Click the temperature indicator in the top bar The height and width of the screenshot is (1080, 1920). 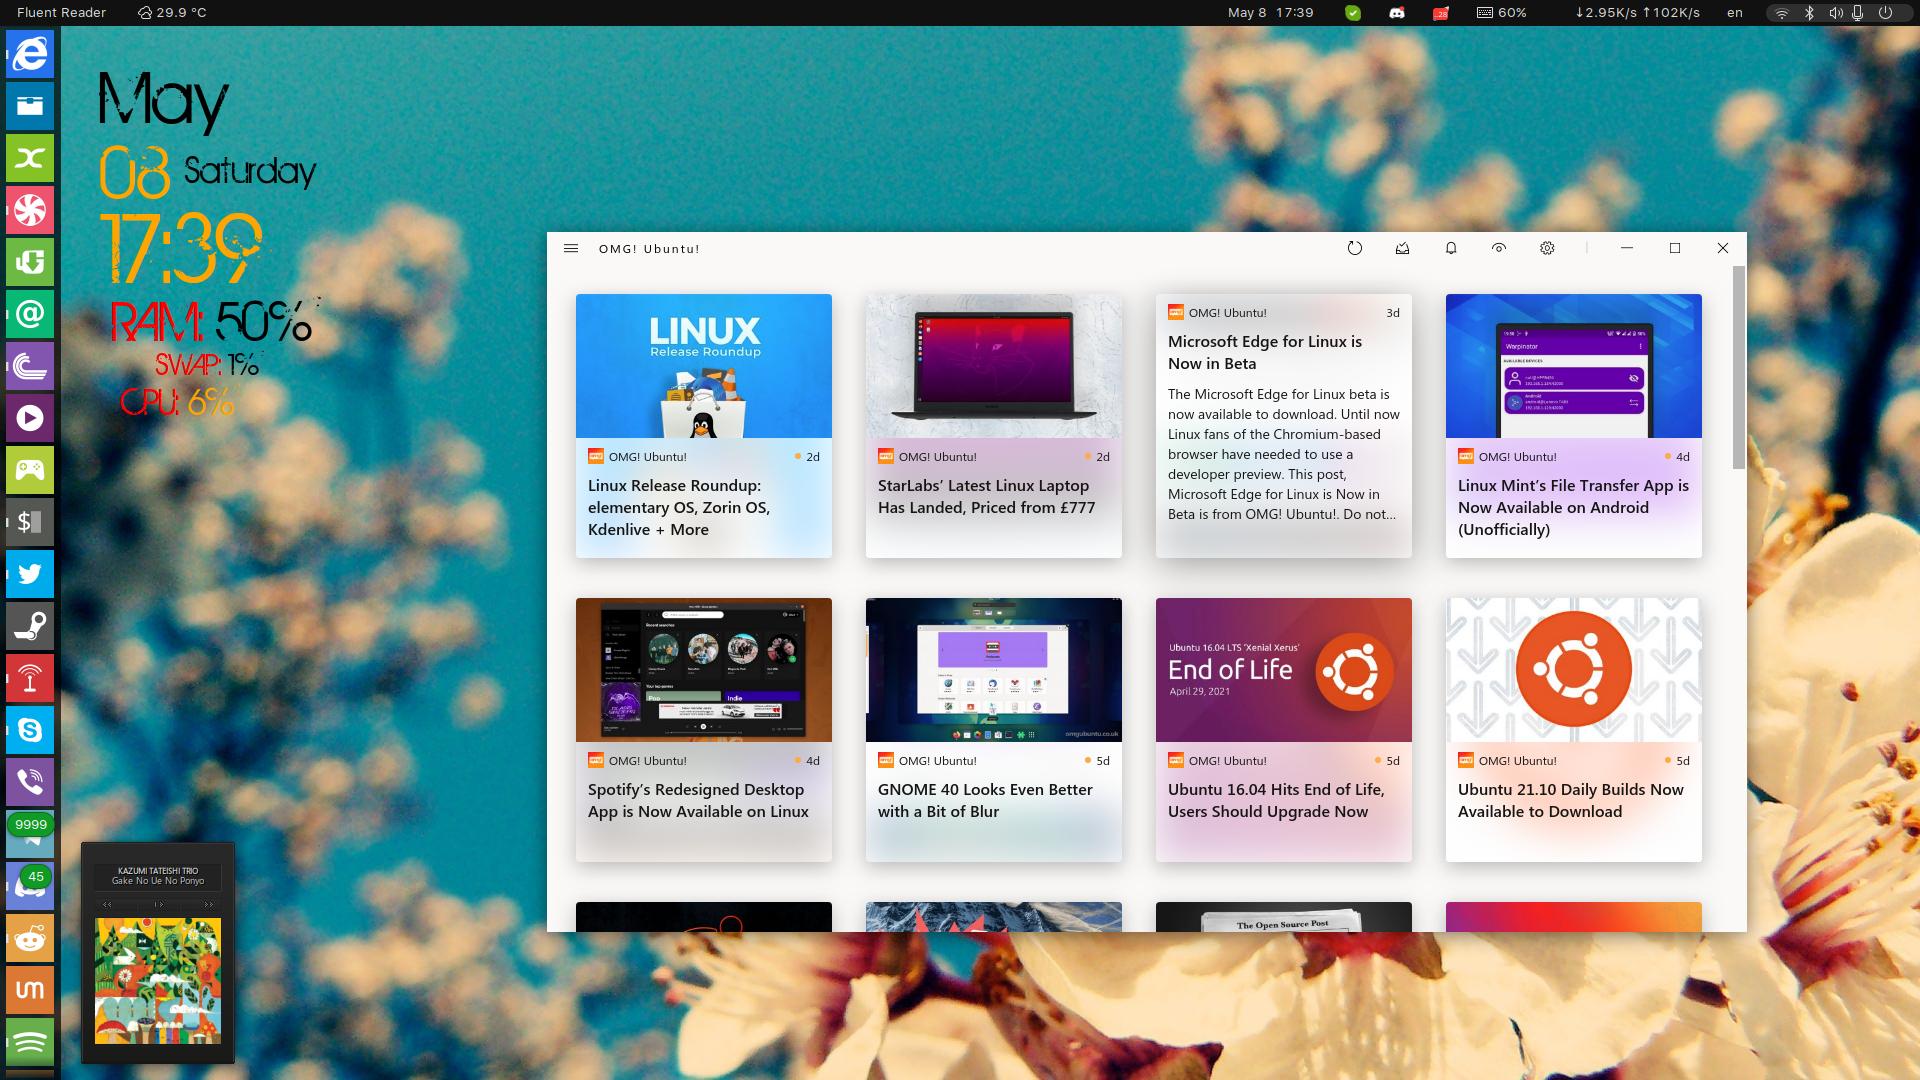(172, 13)
